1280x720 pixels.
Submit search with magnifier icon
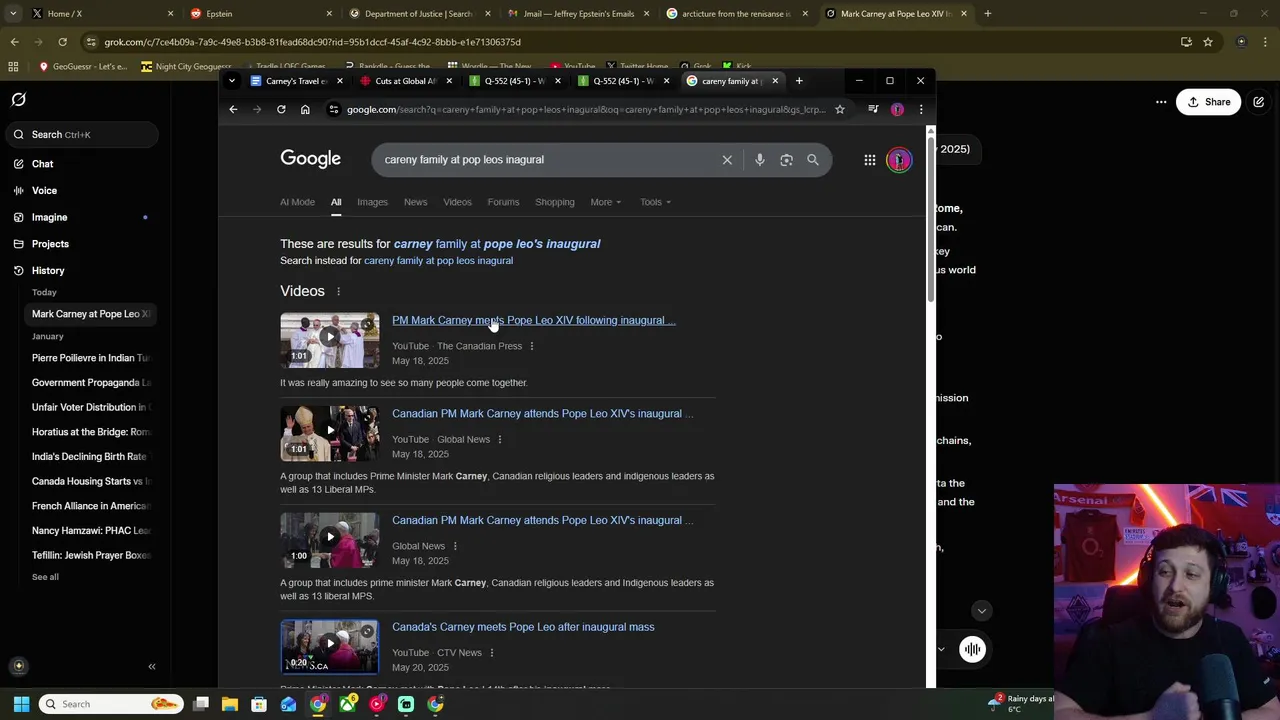pos(813,160)
